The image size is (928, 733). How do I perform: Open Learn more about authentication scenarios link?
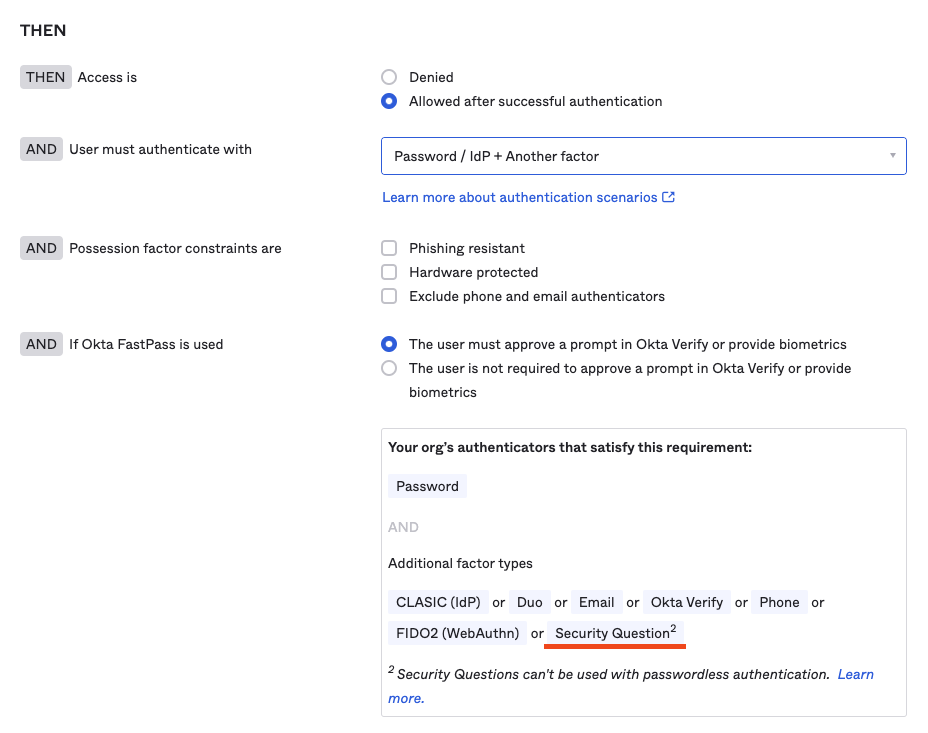pos(520,197)
